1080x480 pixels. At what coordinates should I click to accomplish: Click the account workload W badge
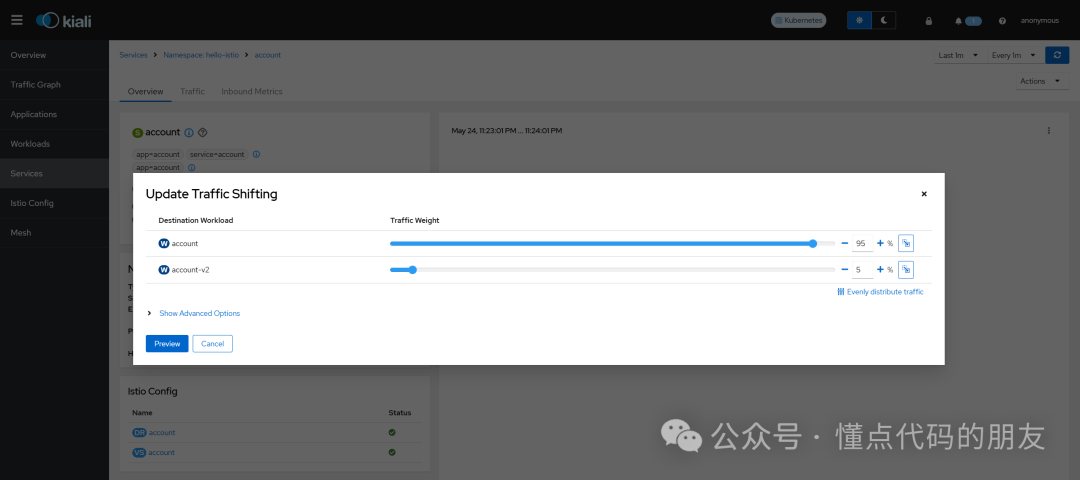pyautogui.click(x=164, y=243)
